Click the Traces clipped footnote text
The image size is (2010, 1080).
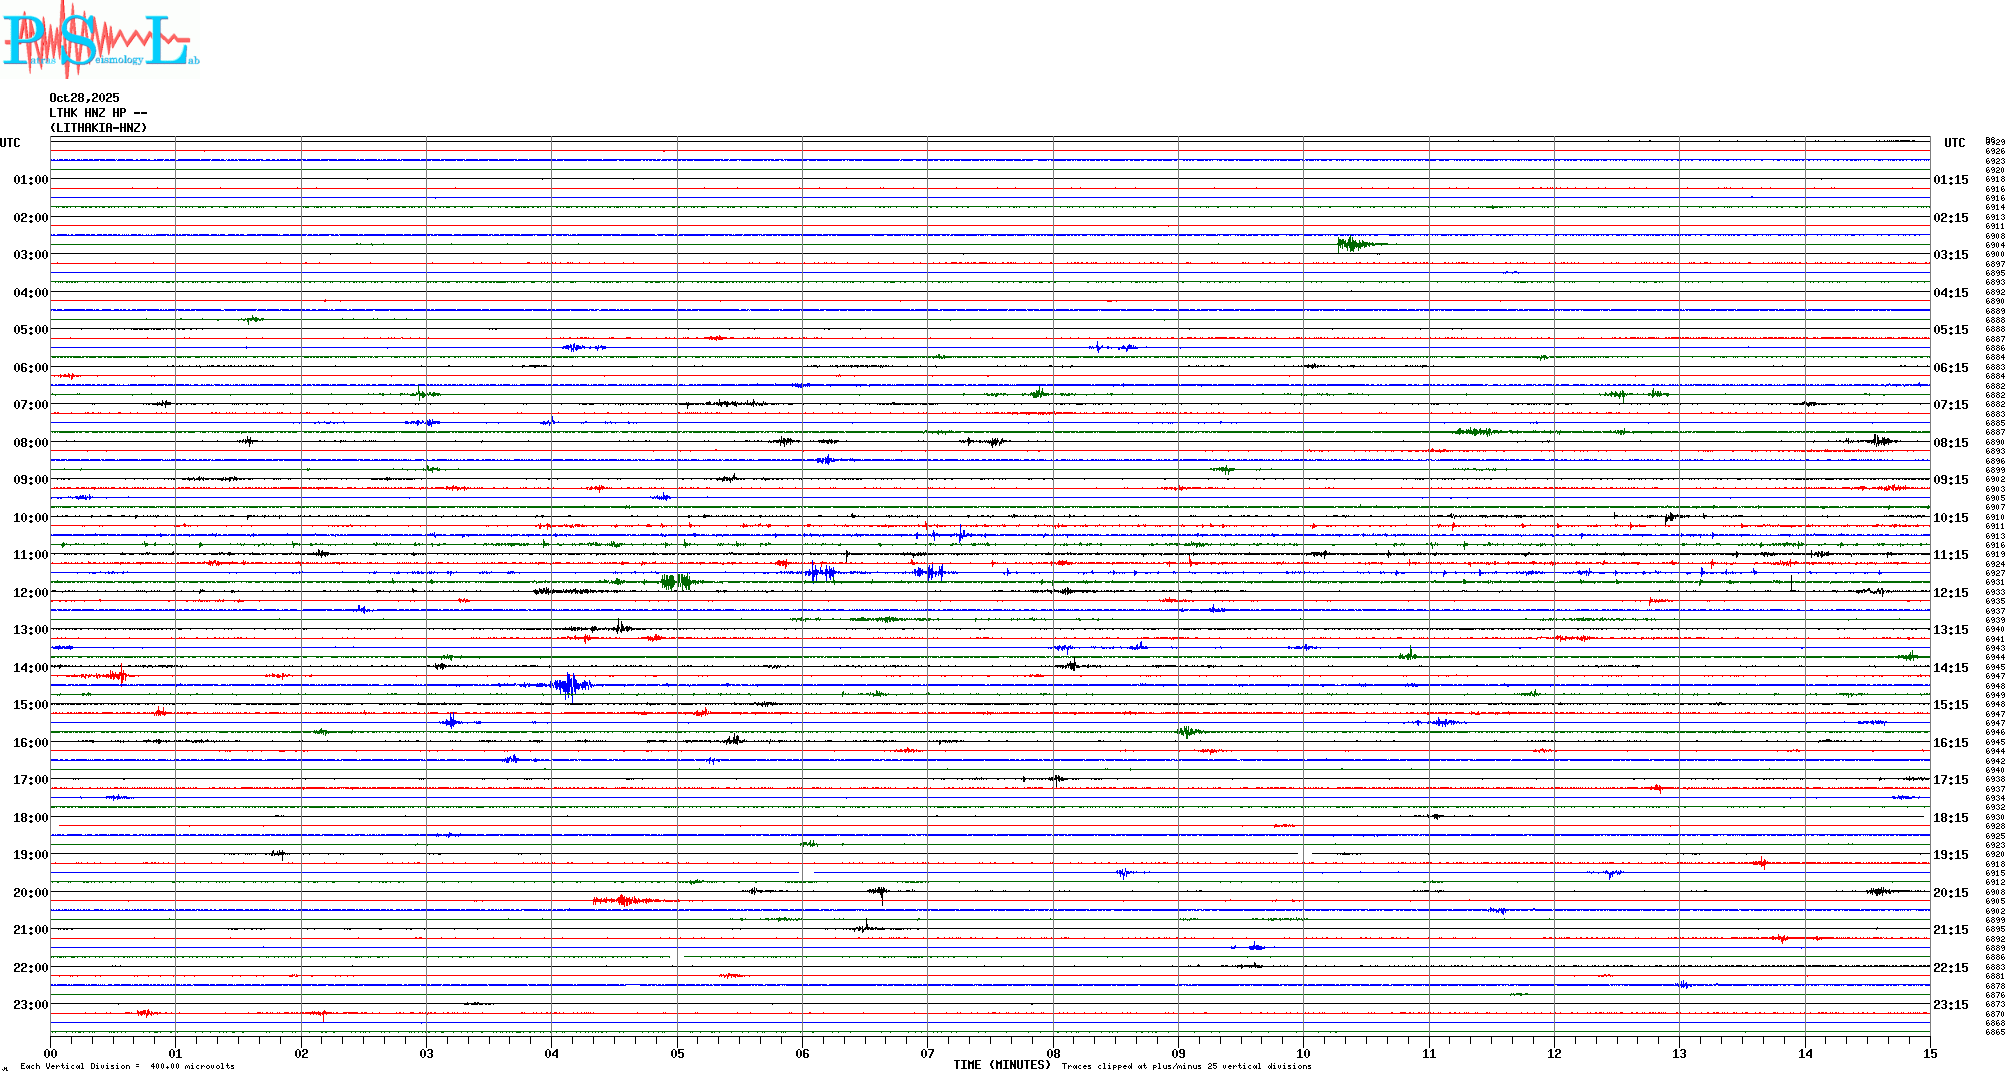[x=1186, y=1066]
